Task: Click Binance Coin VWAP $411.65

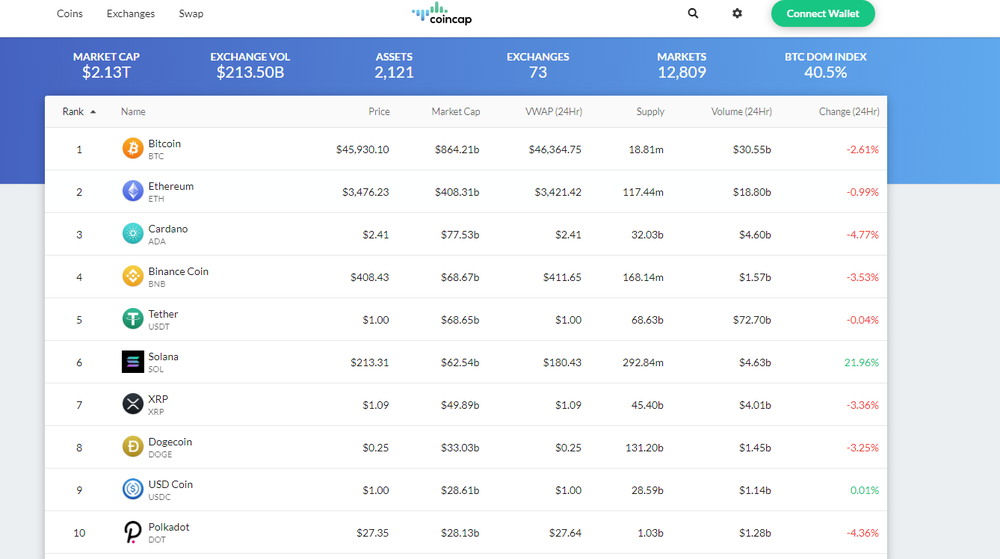Action: [562, 277]
